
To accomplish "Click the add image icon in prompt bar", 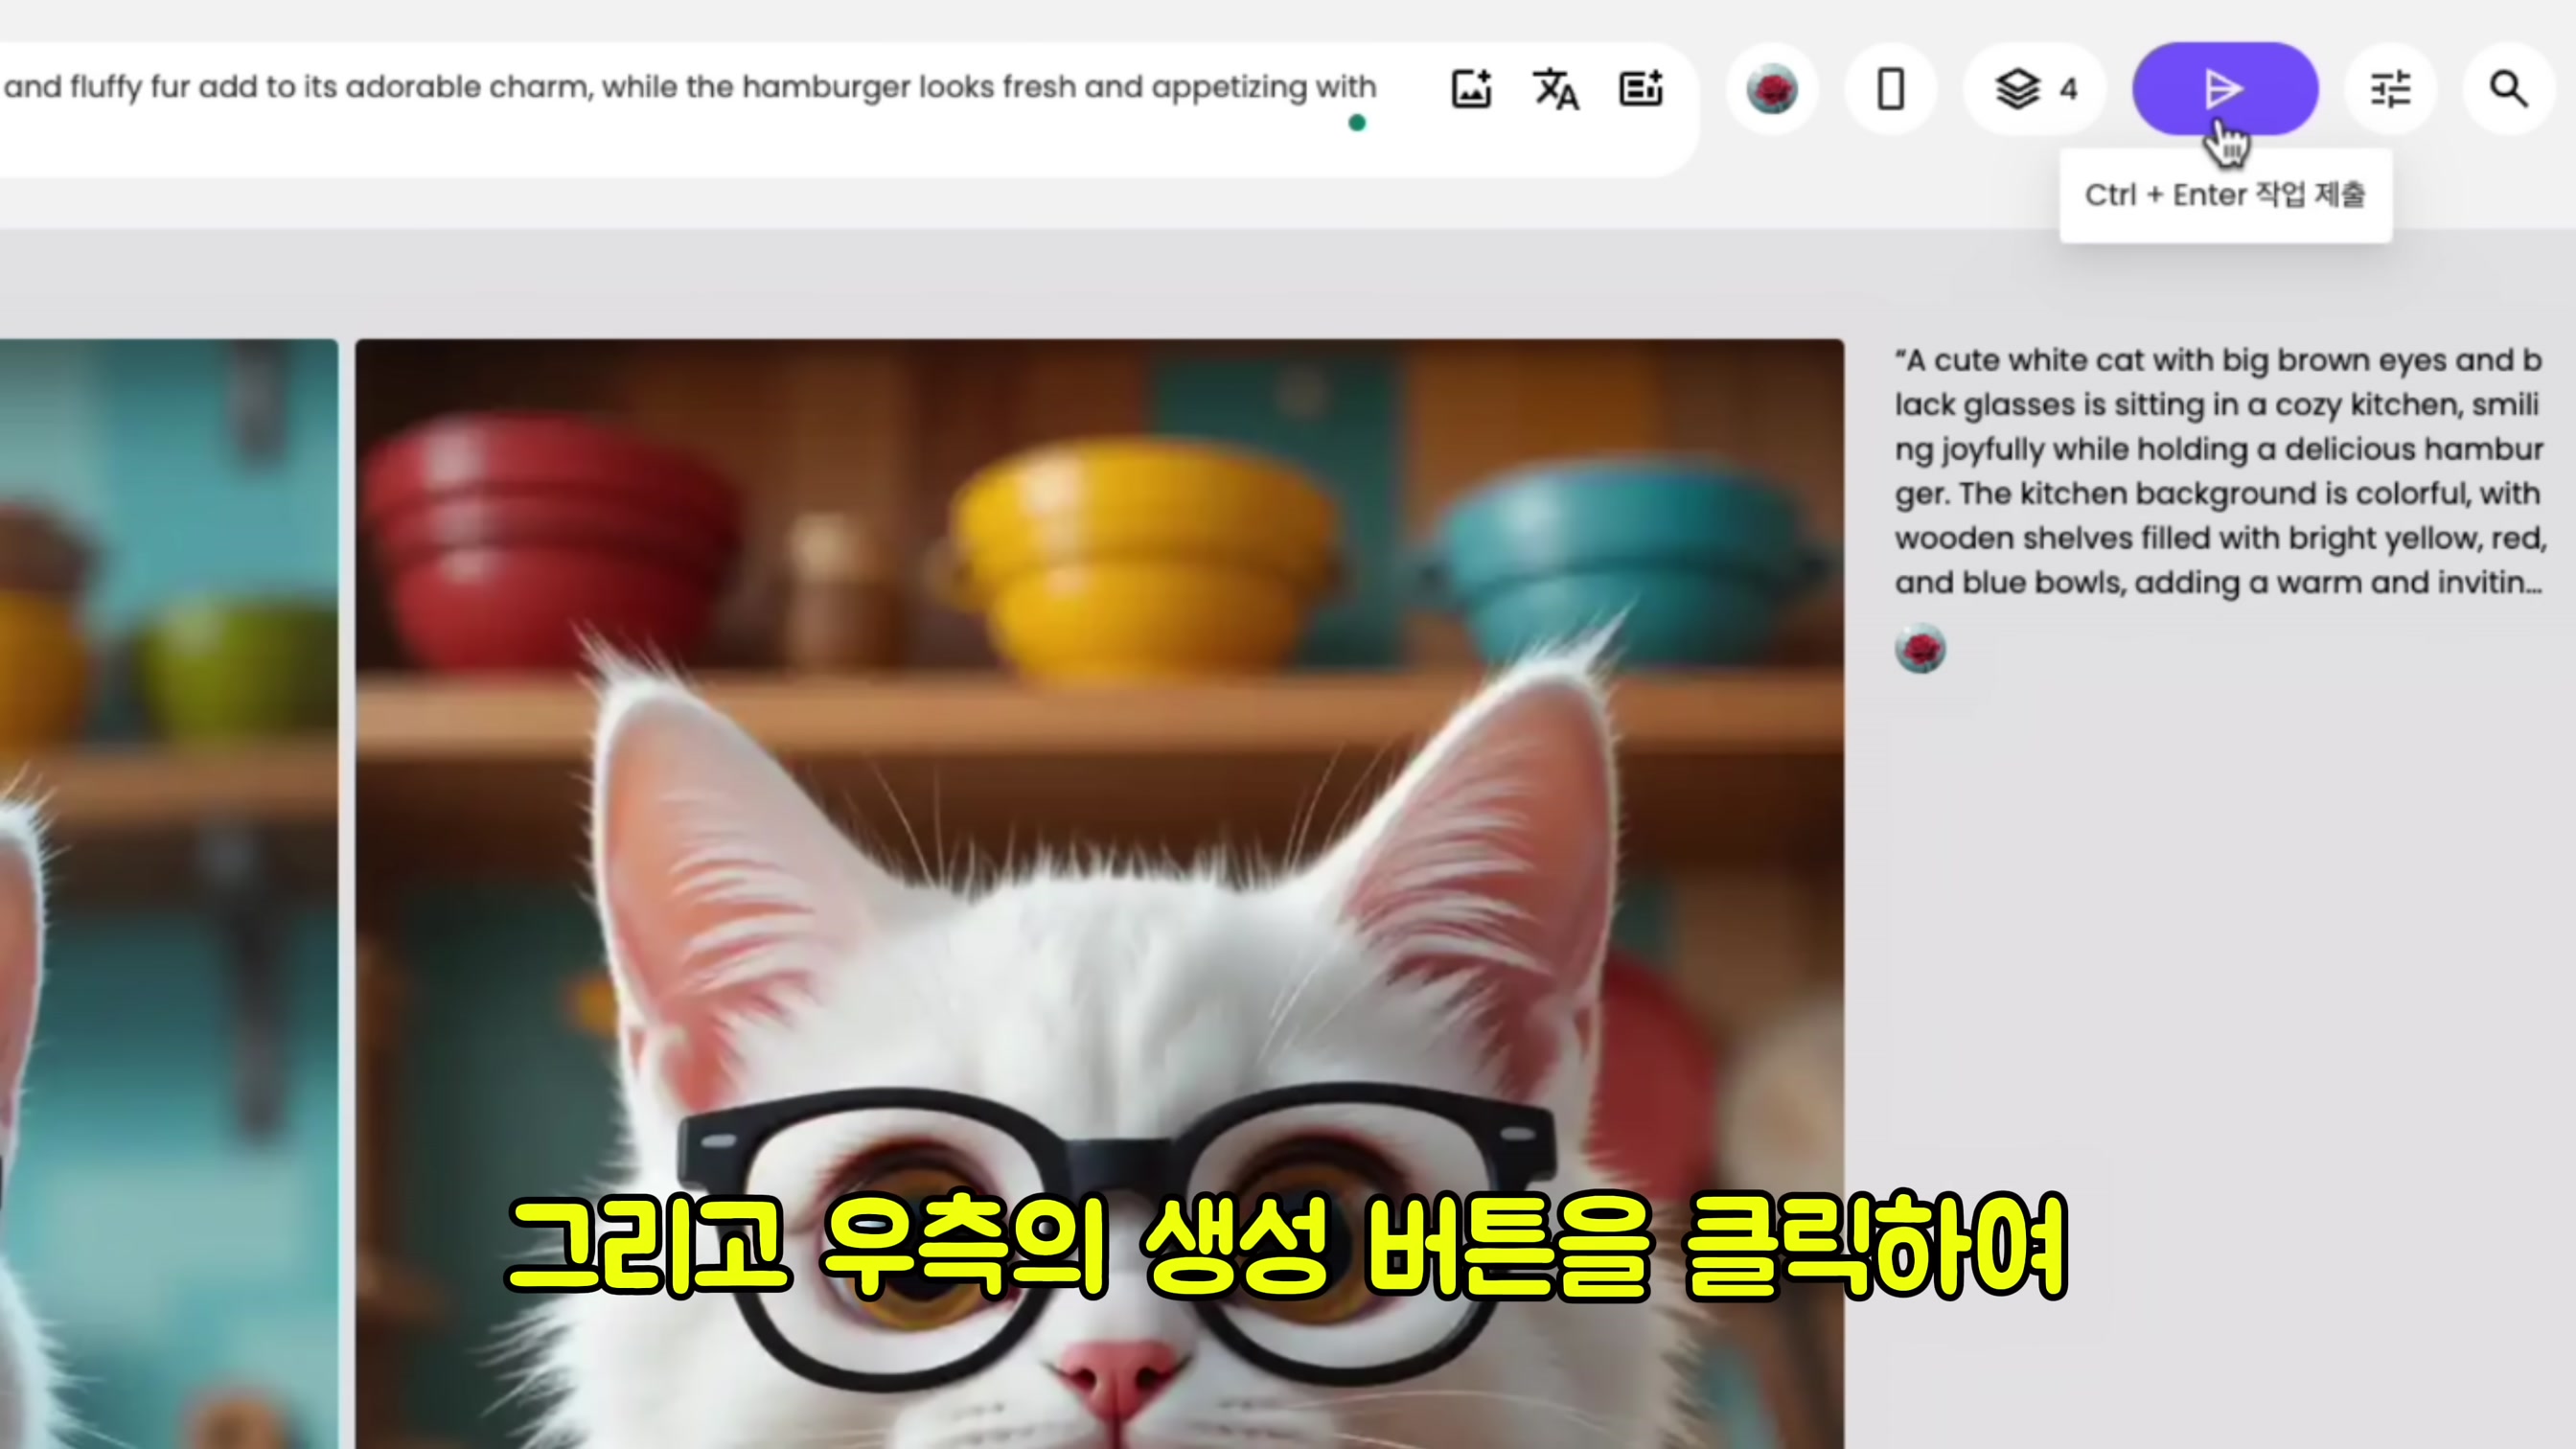I will [1471, 89].
